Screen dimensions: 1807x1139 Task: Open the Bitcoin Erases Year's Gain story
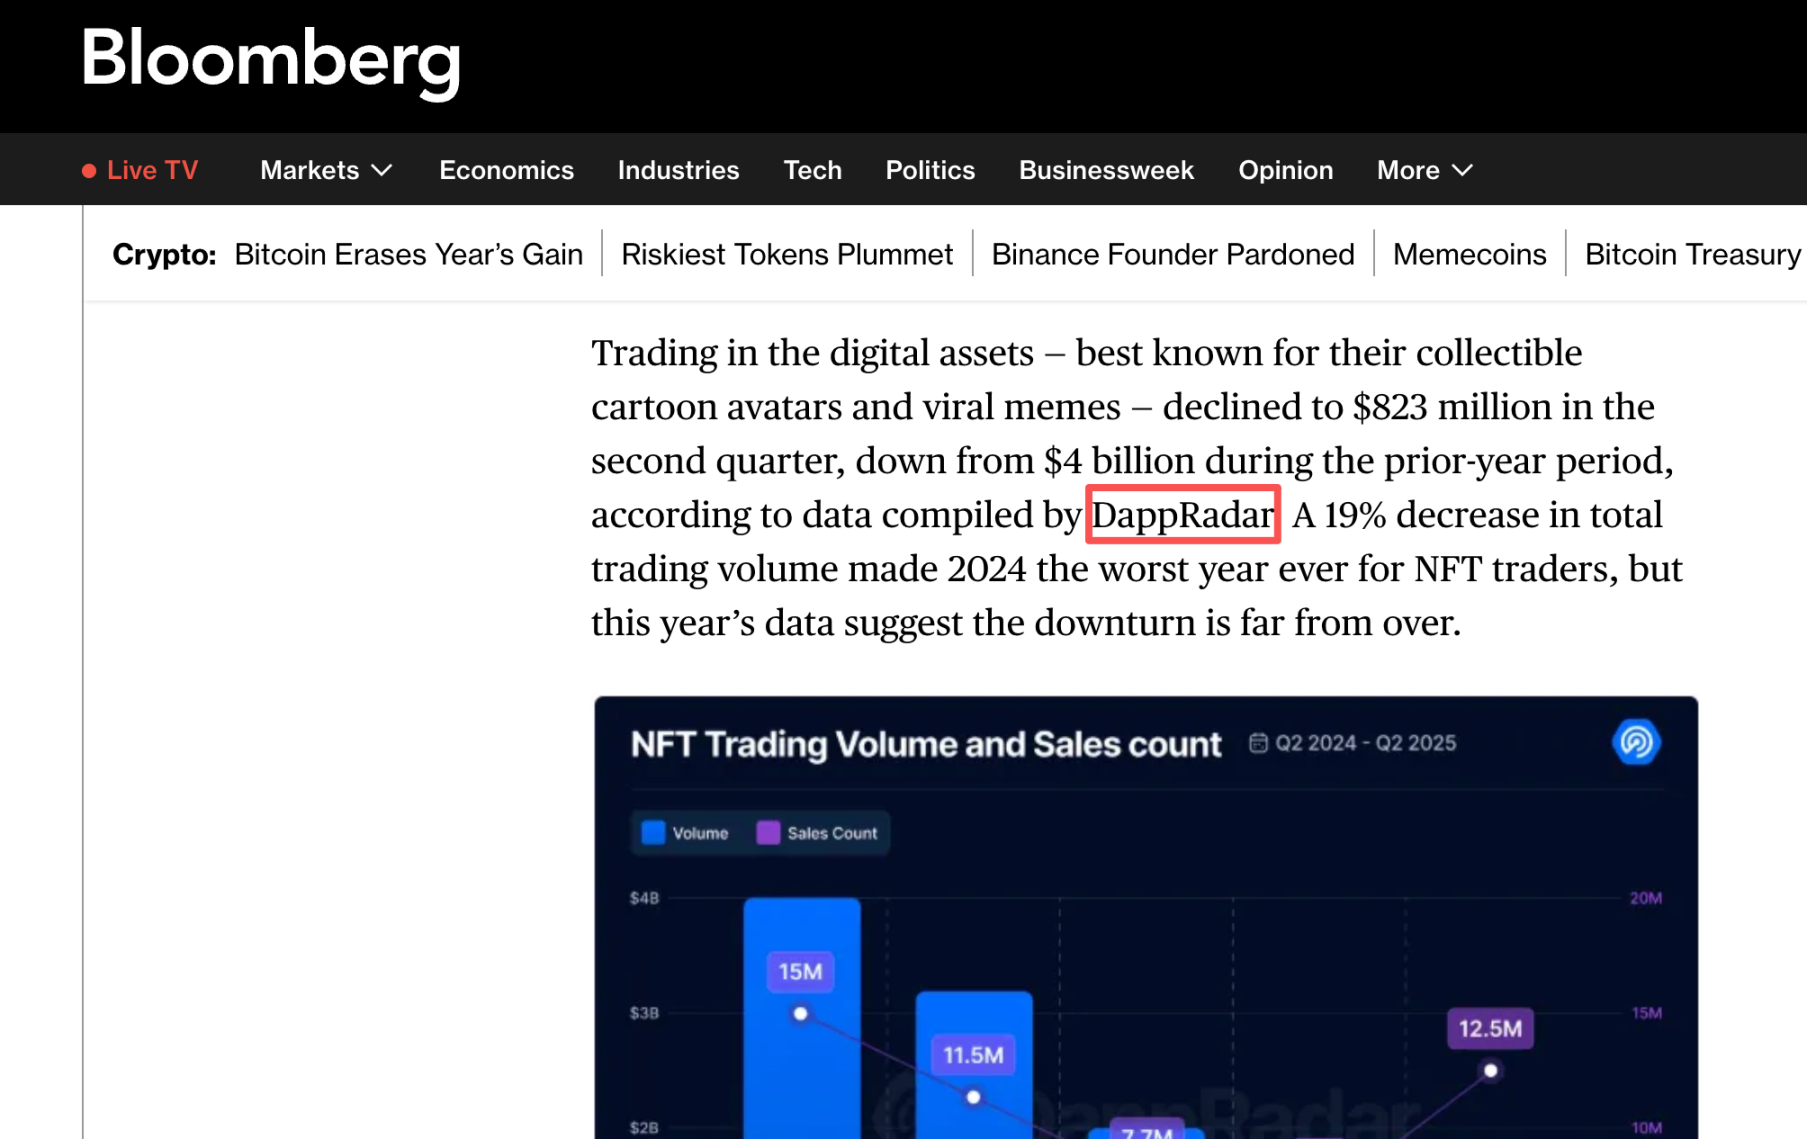(x=408, y=254)
